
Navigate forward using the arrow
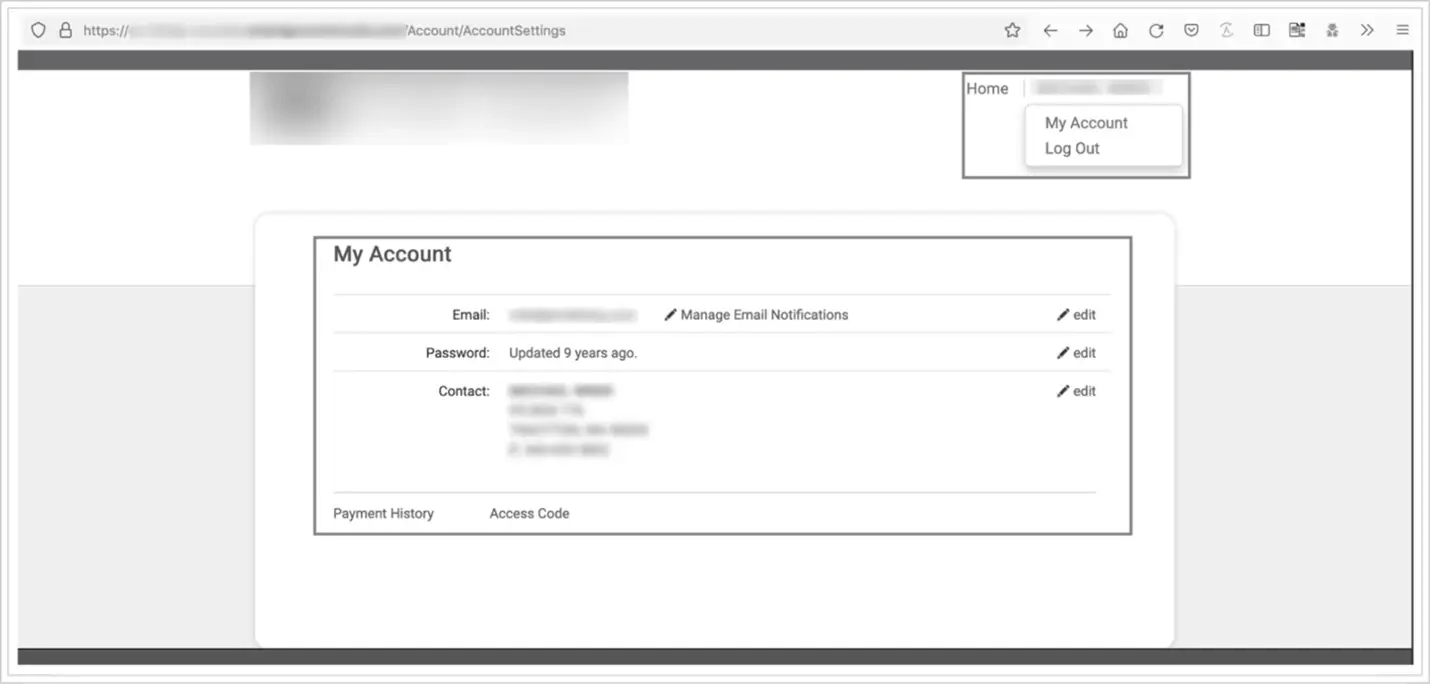pos(1086,30)
